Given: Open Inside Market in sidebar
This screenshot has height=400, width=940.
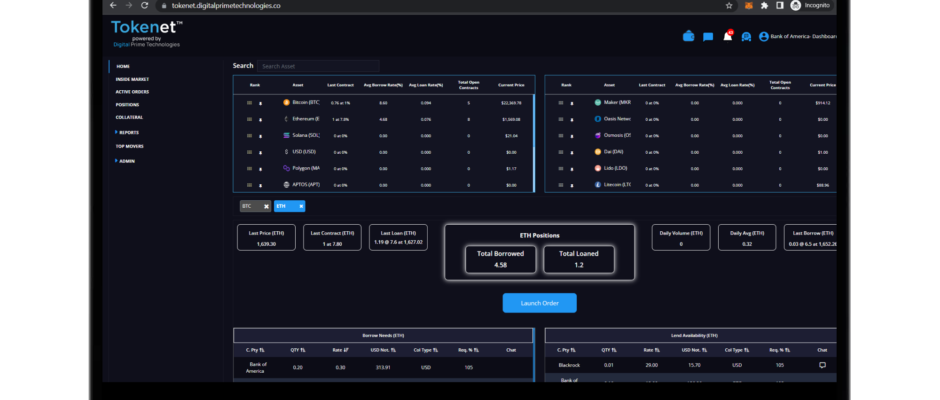Looking at the screenshot, I should [x=132, y=79].
